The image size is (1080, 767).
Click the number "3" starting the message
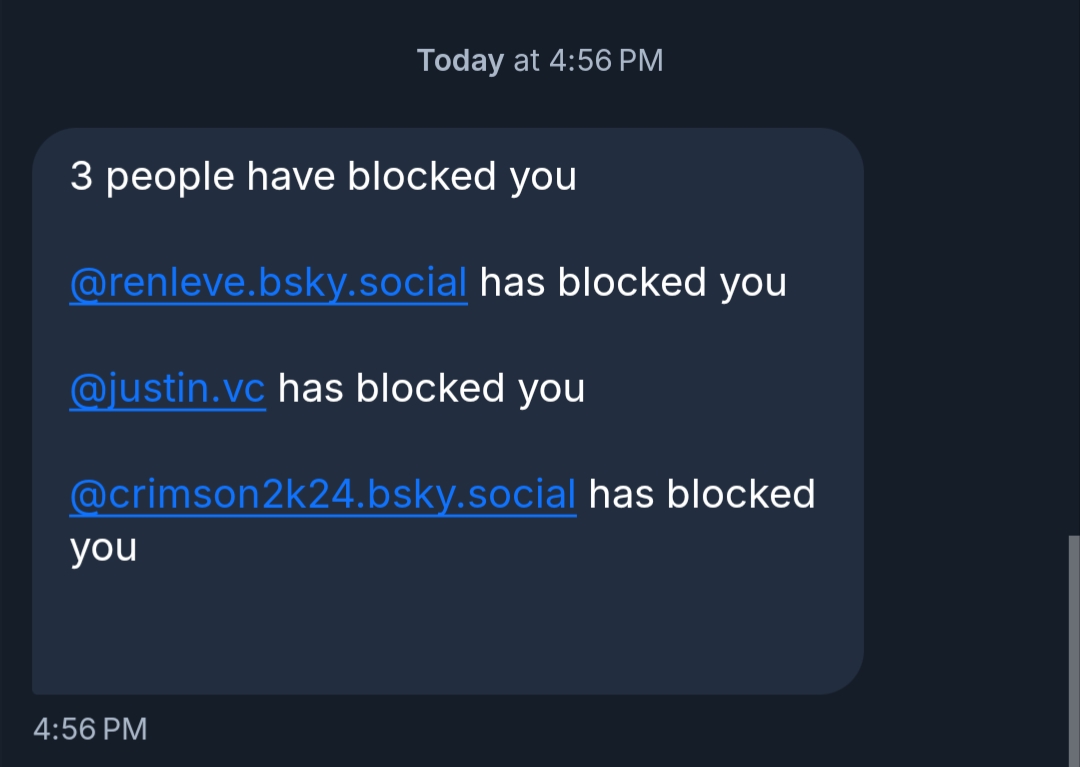pos(81,177)
